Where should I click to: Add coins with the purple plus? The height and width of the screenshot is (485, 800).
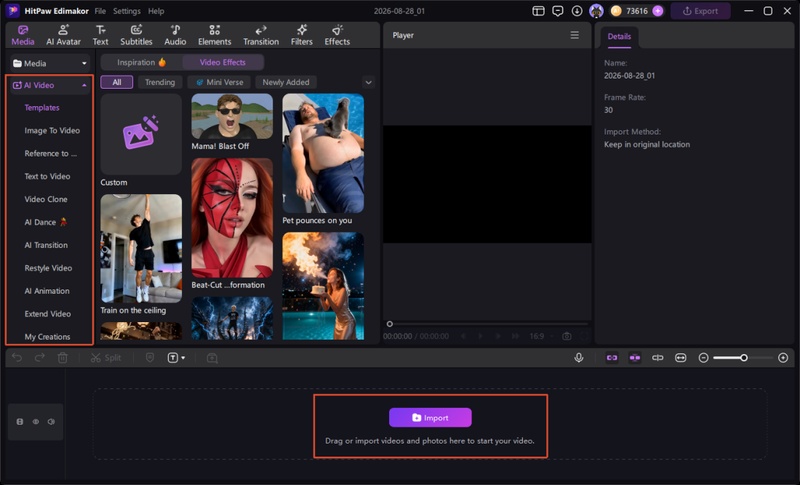coord(658,11)
